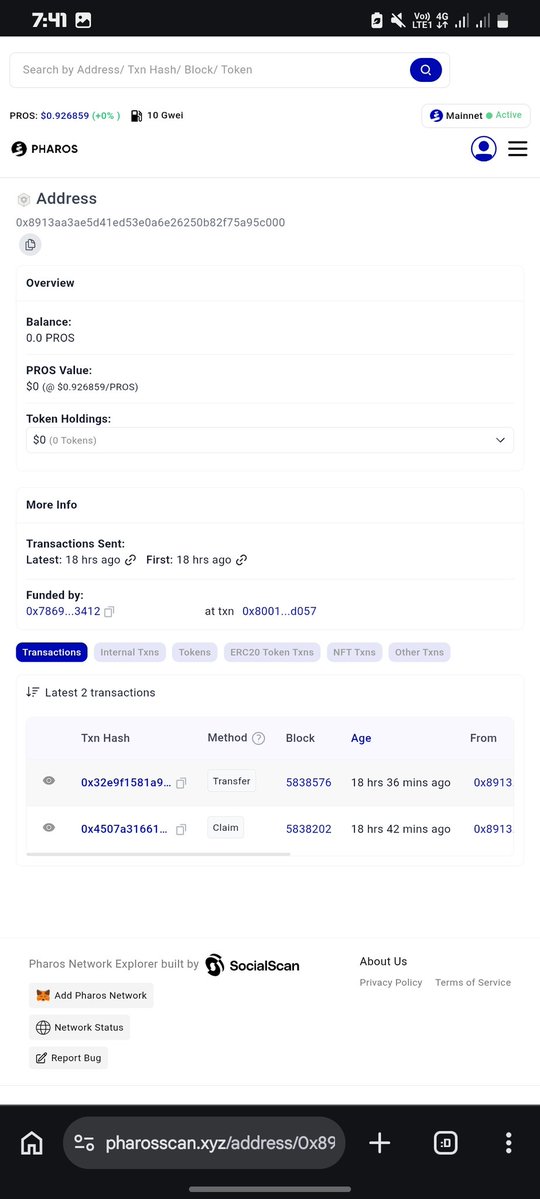Copy the address with the copy icon
540x1199 pixels.
click(x=30, y=245)
